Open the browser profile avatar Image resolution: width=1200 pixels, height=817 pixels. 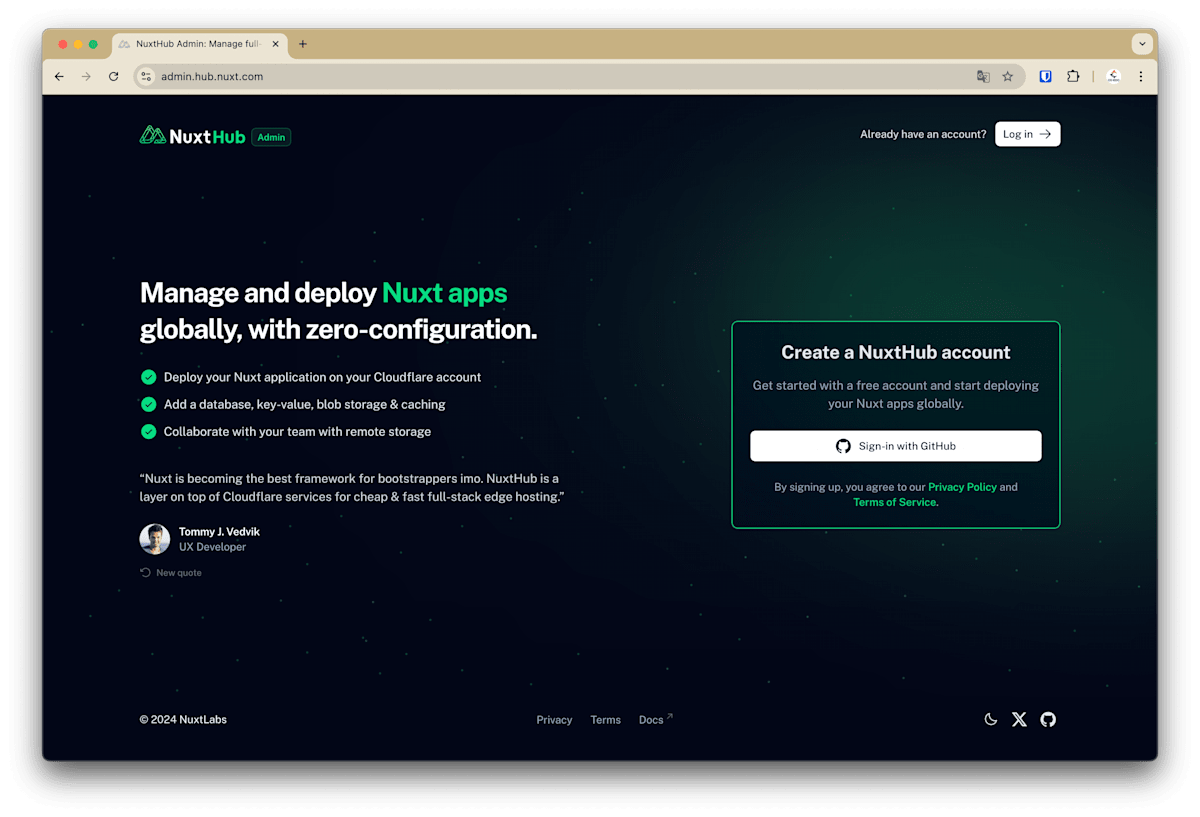pos(1113,76)
